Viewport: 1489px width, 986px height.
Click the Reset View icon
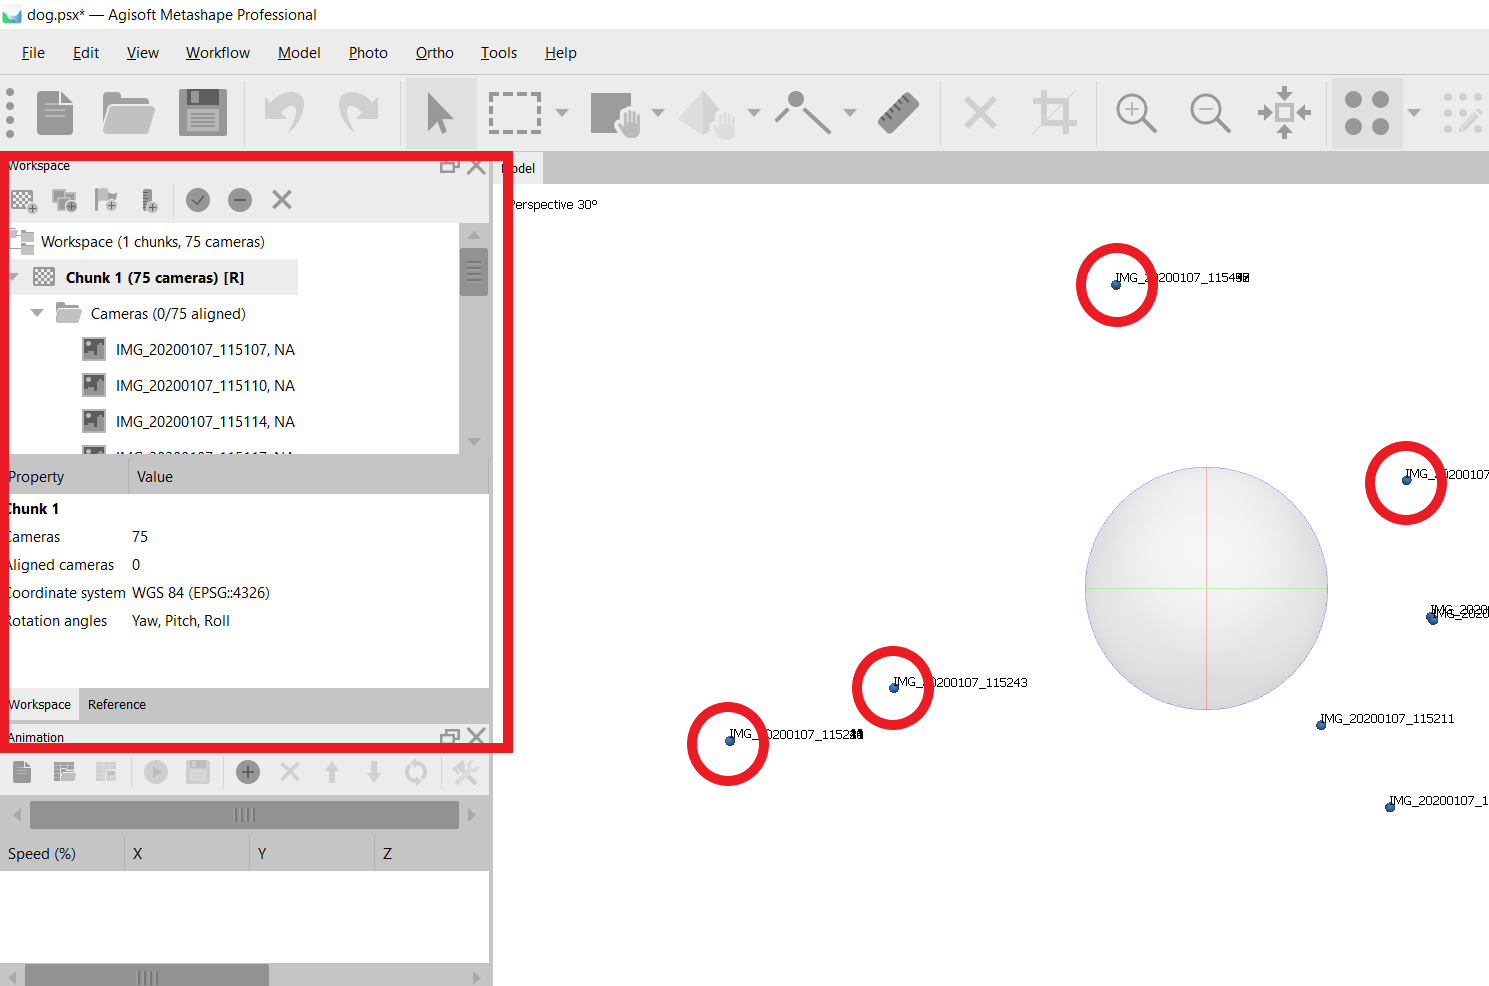(x=1284, y=113)
